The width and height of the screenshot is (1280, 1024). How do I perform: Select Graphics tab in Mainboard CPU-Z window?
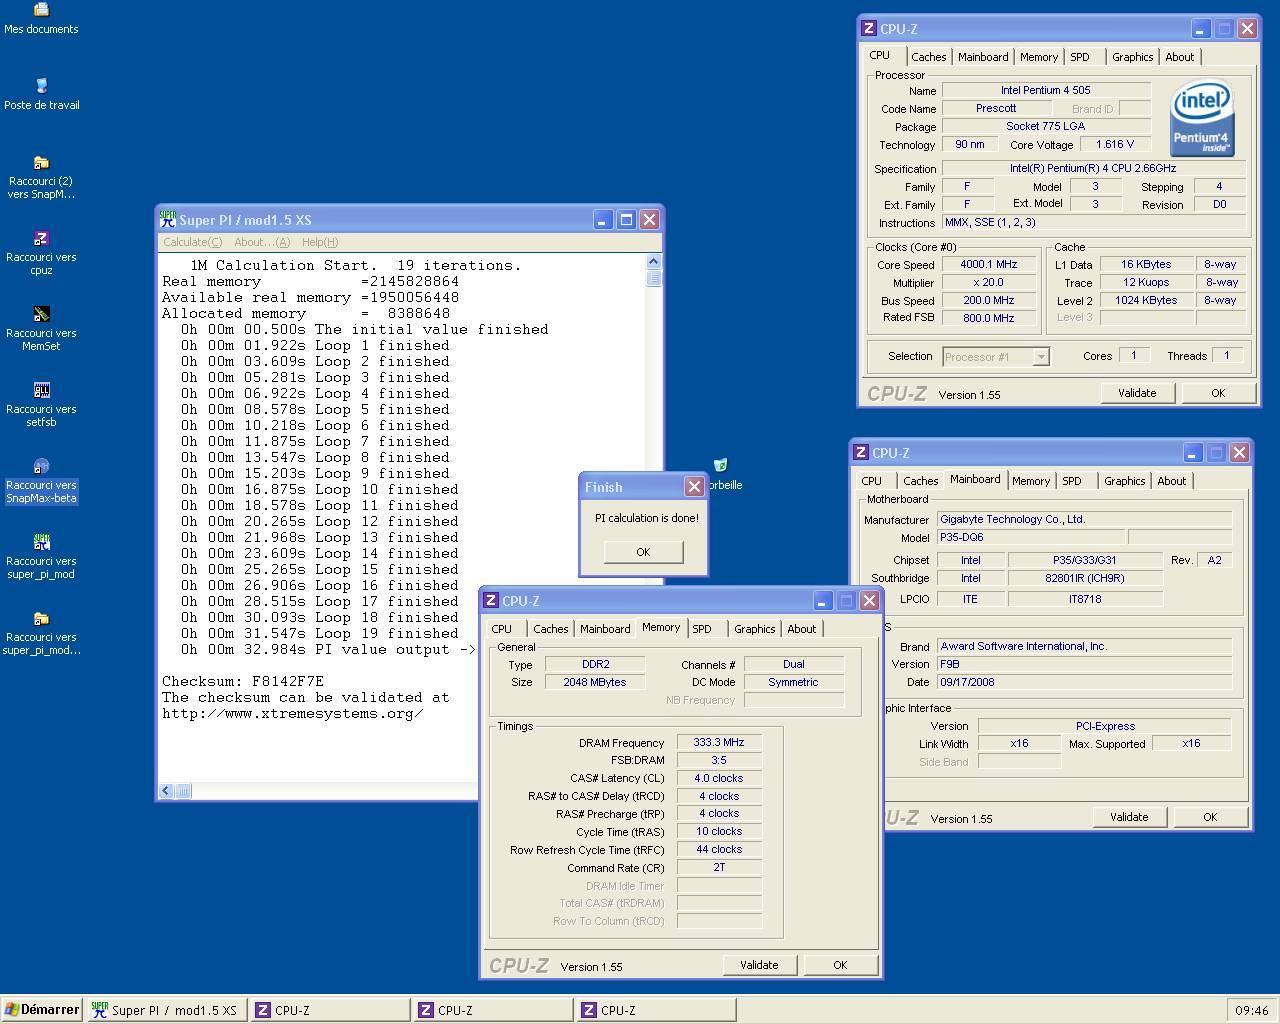[1125, 481]
